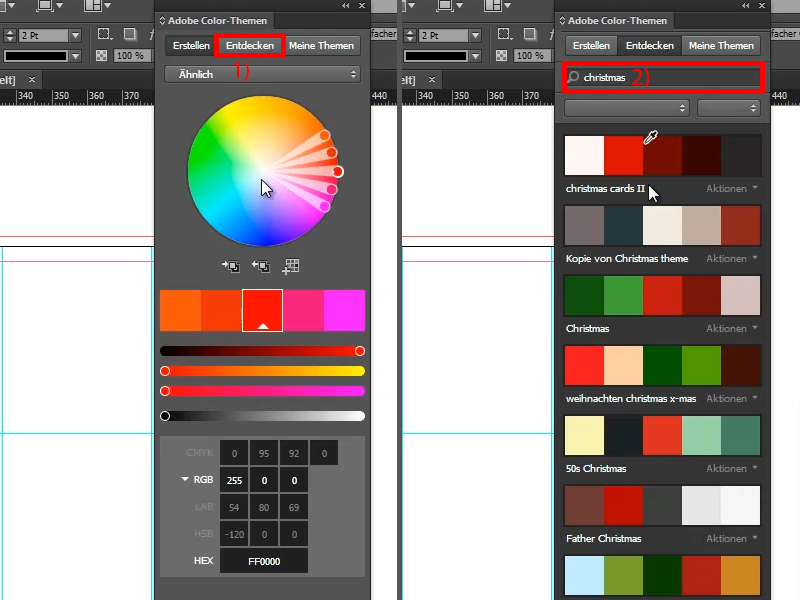Click the black-to-white brightness slider
Image resolution: width=800 pixels, height=600 pixels.
point(262,416)
